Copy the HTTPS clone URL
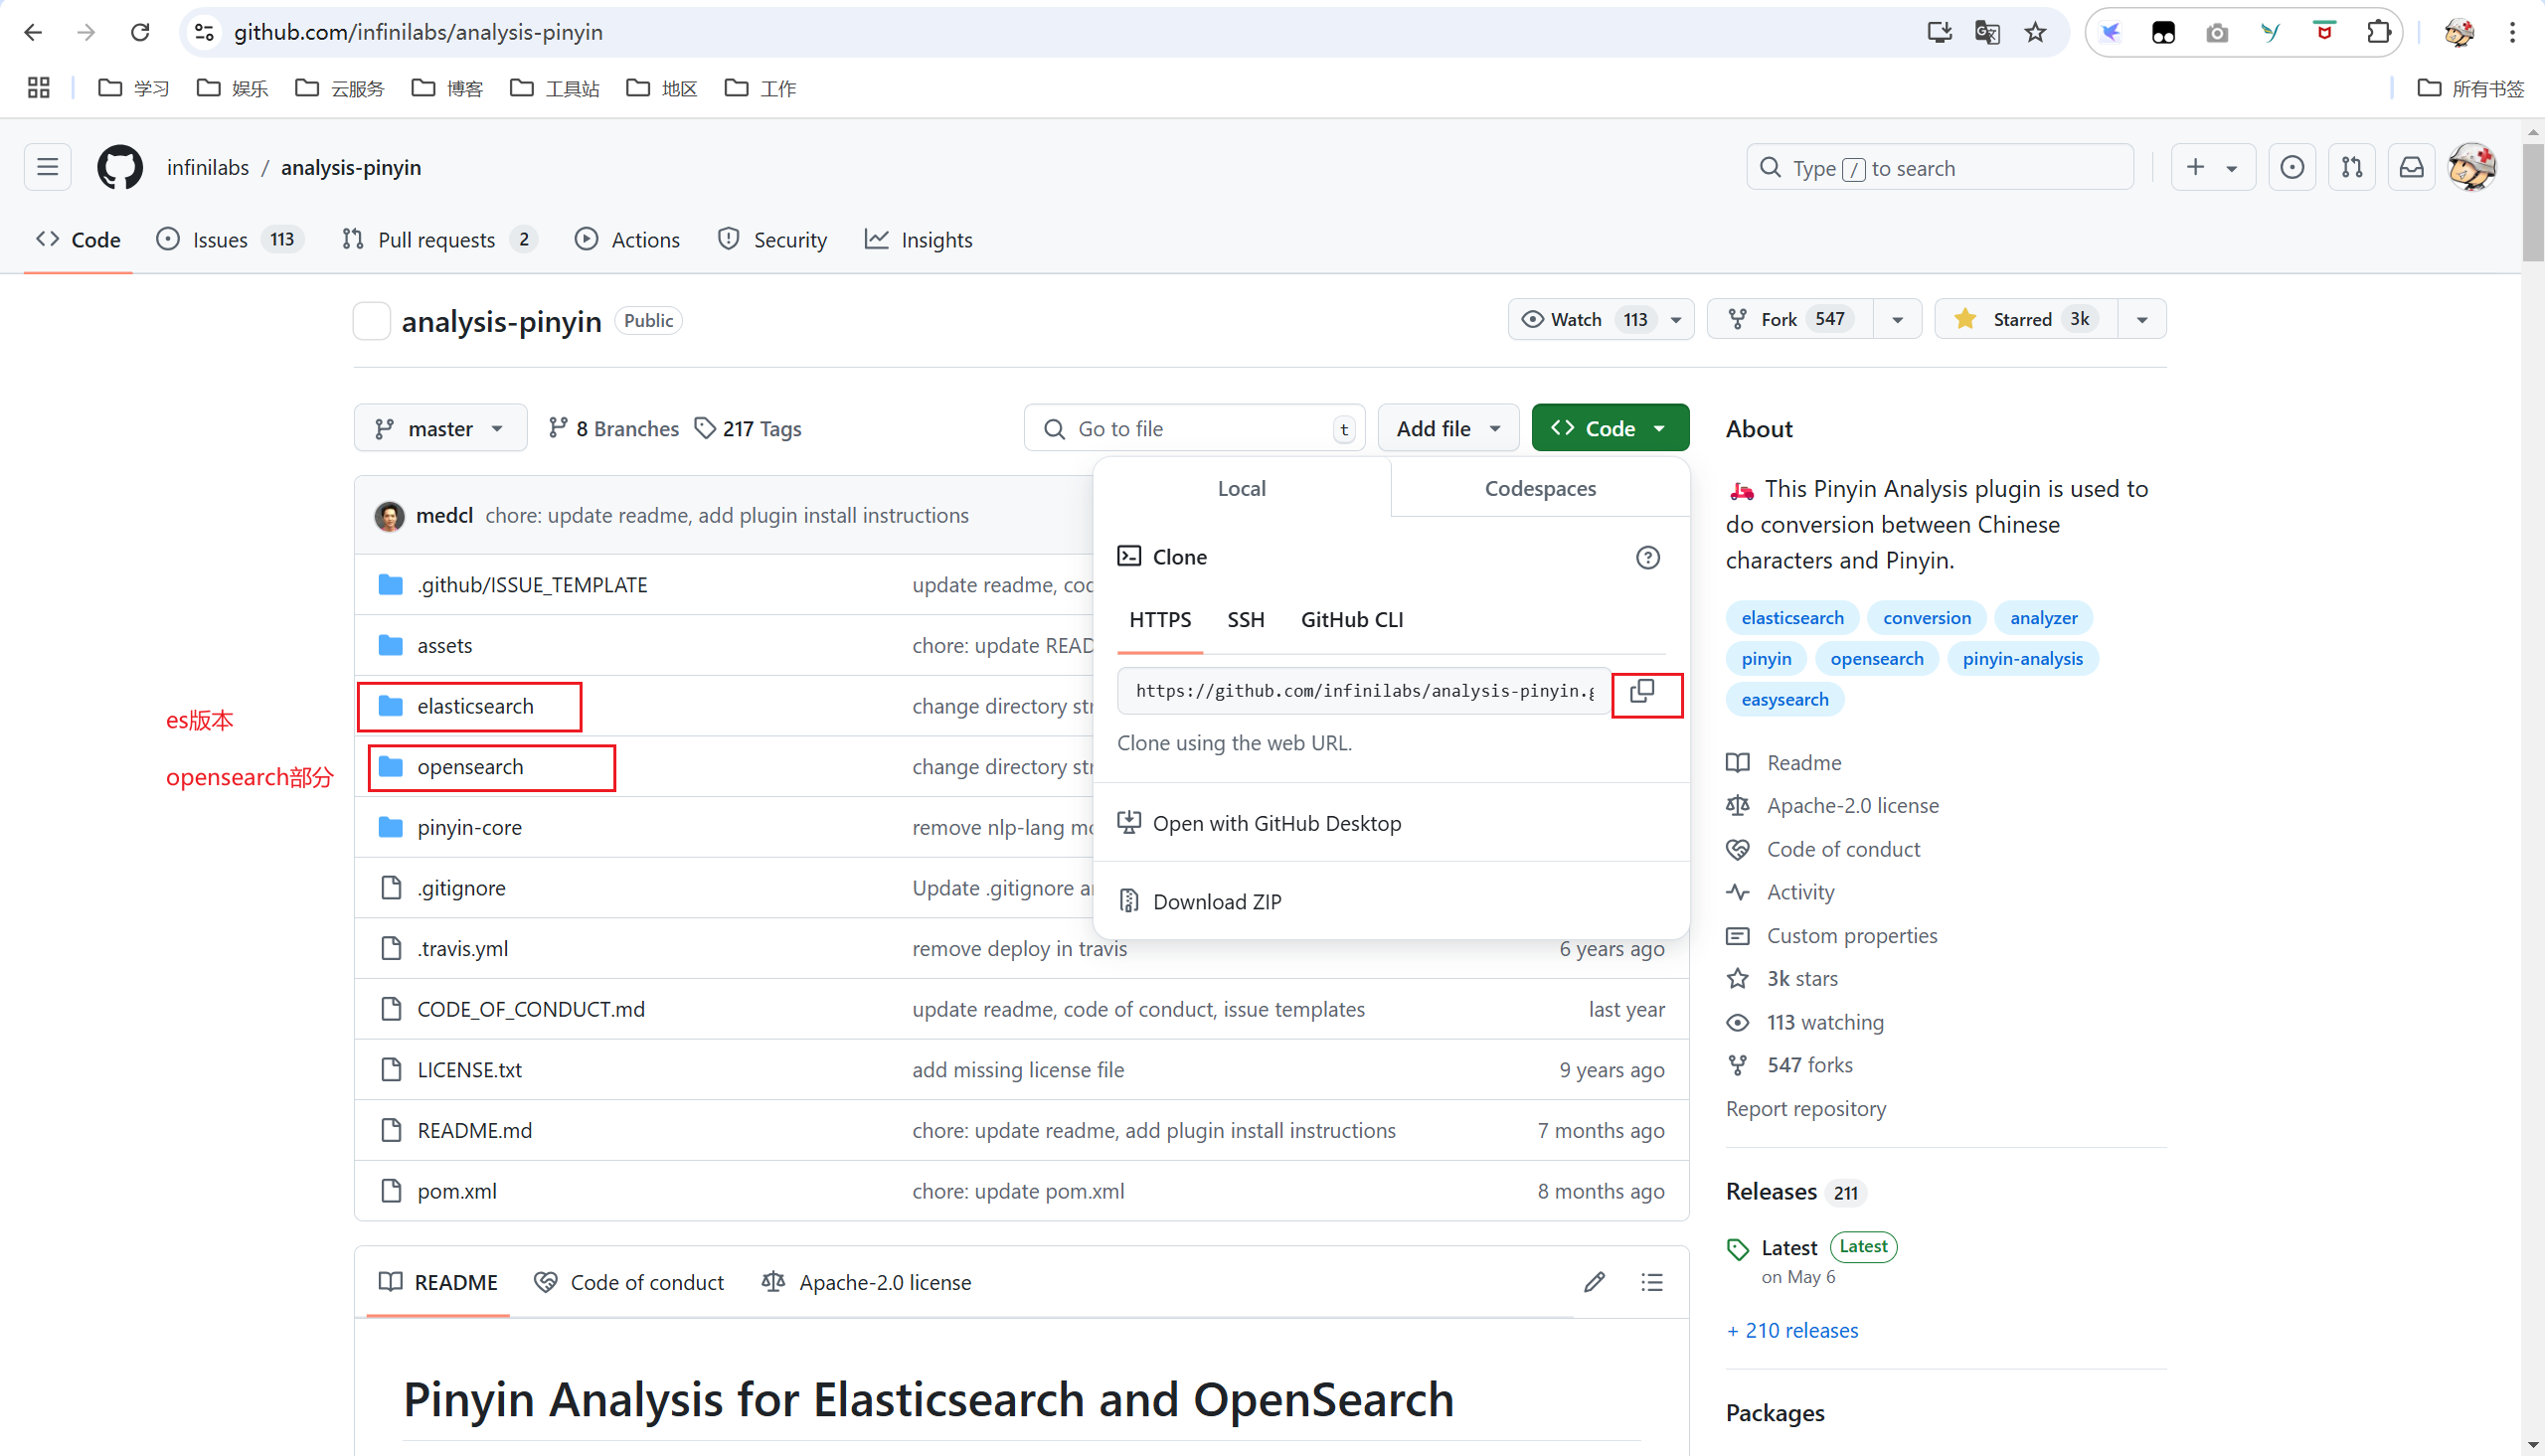 click(x=1642, y=692)
